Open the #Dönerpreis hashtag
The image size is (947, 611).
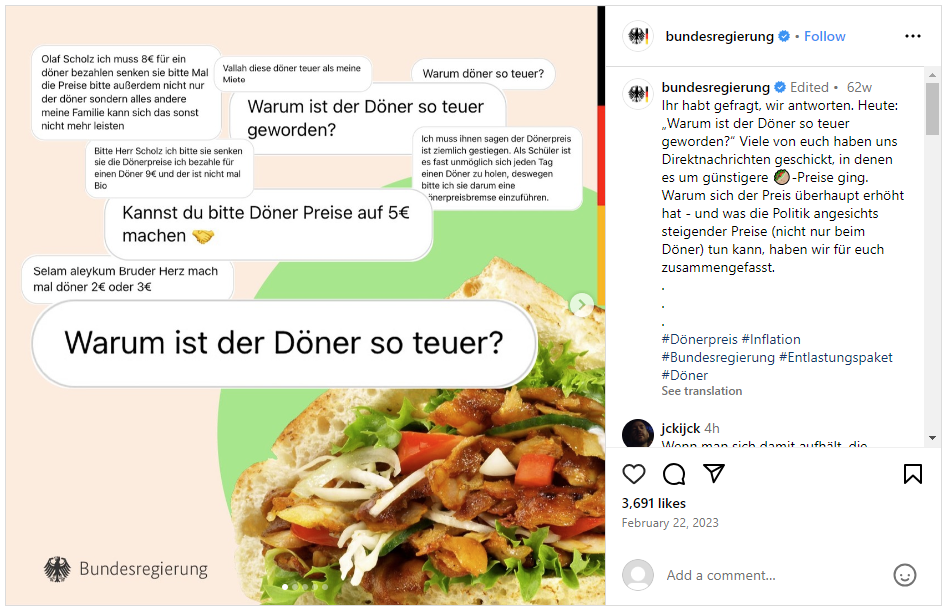click(699, 339)
